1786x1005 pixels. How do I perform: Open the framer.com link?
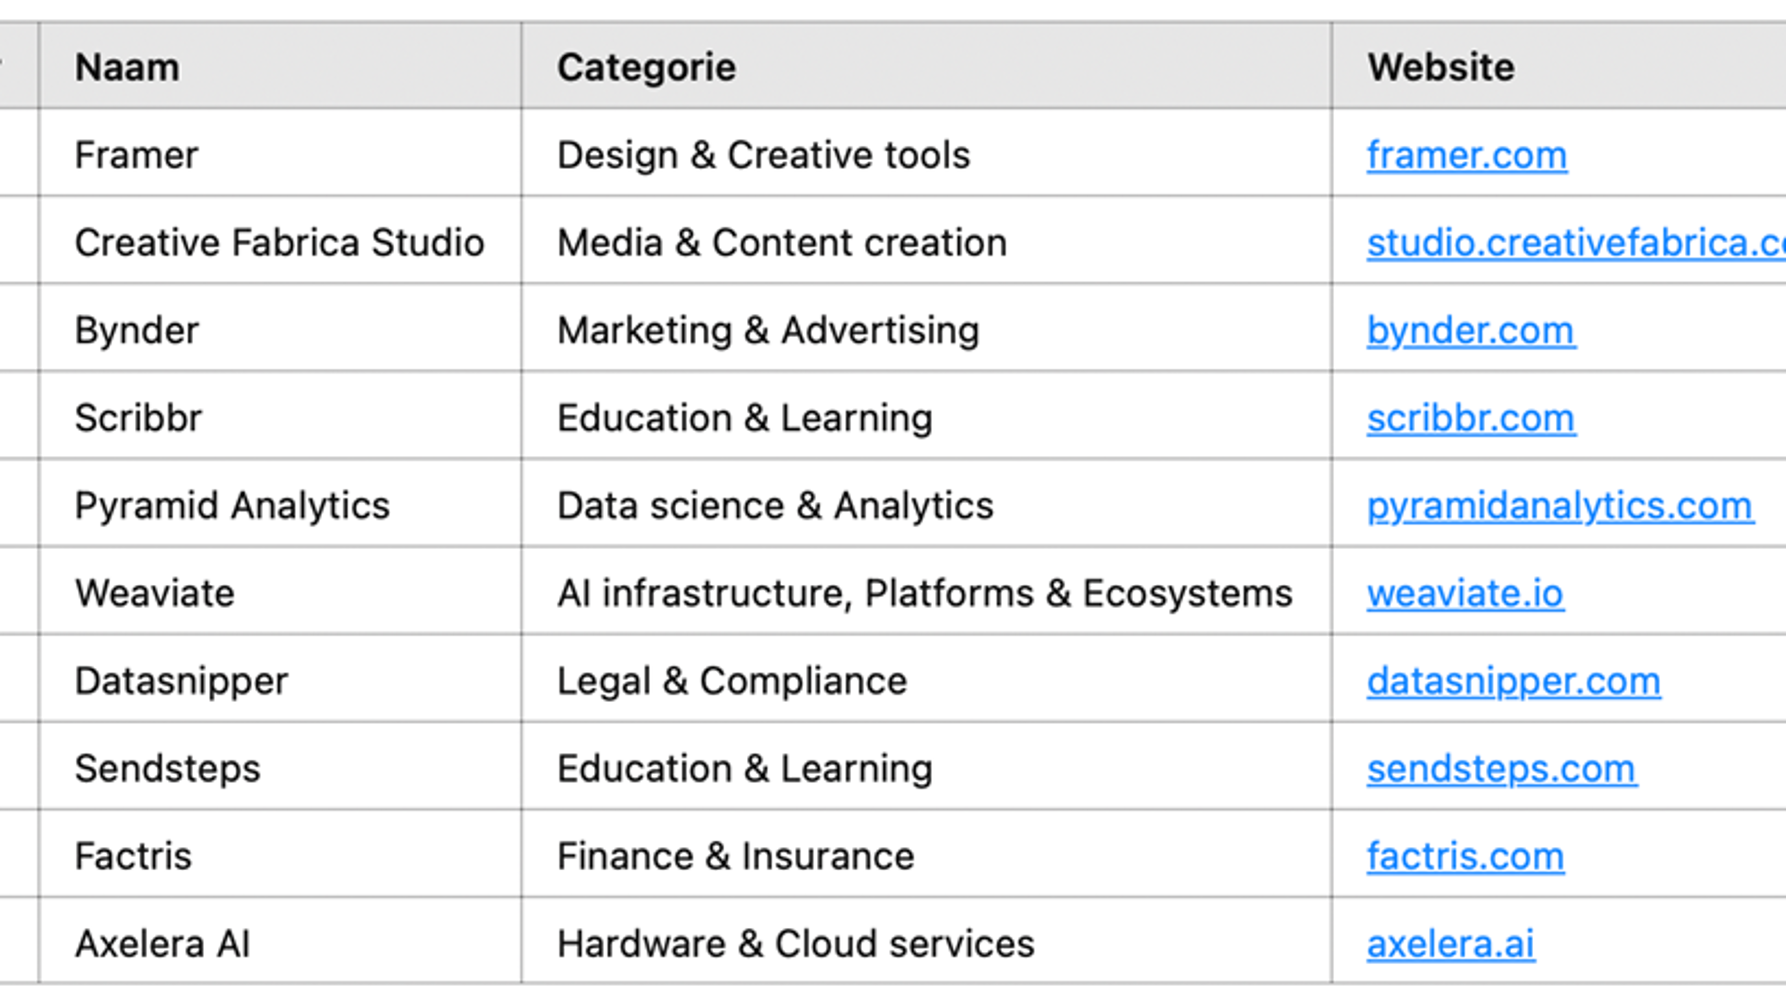coord(1466,156)
